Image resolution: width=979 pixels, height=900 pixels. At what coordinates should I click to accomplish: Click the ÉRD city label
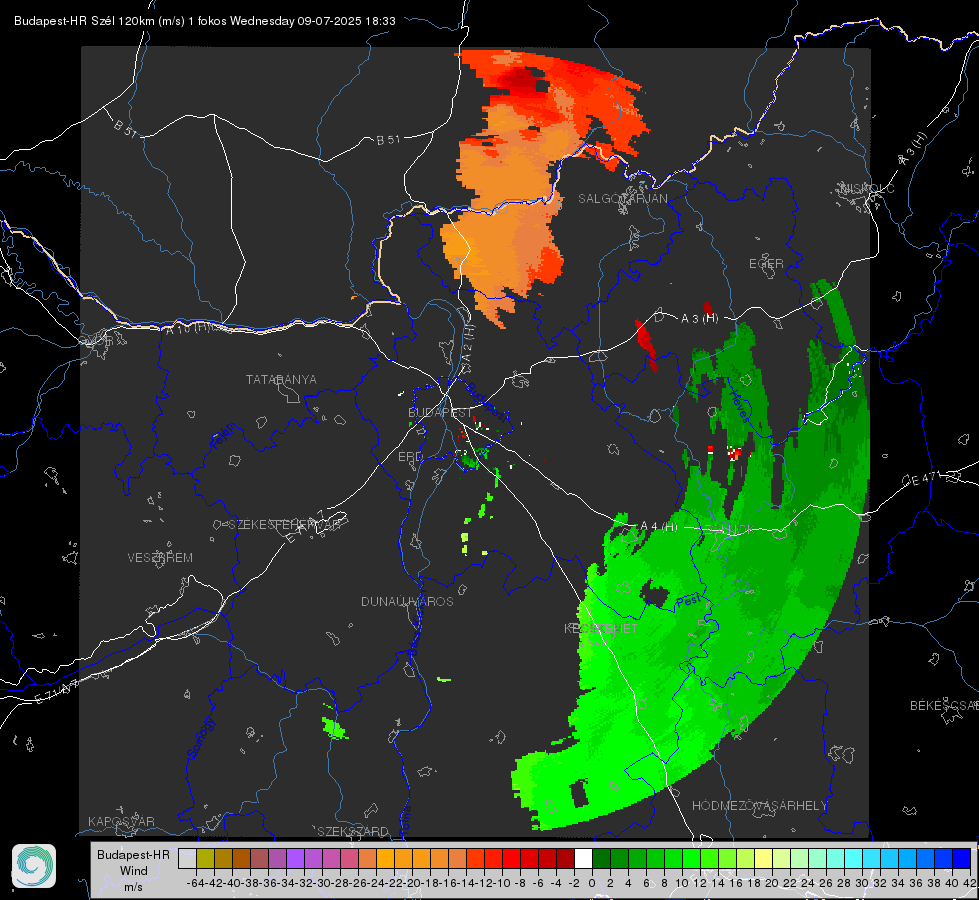[410, 457]
